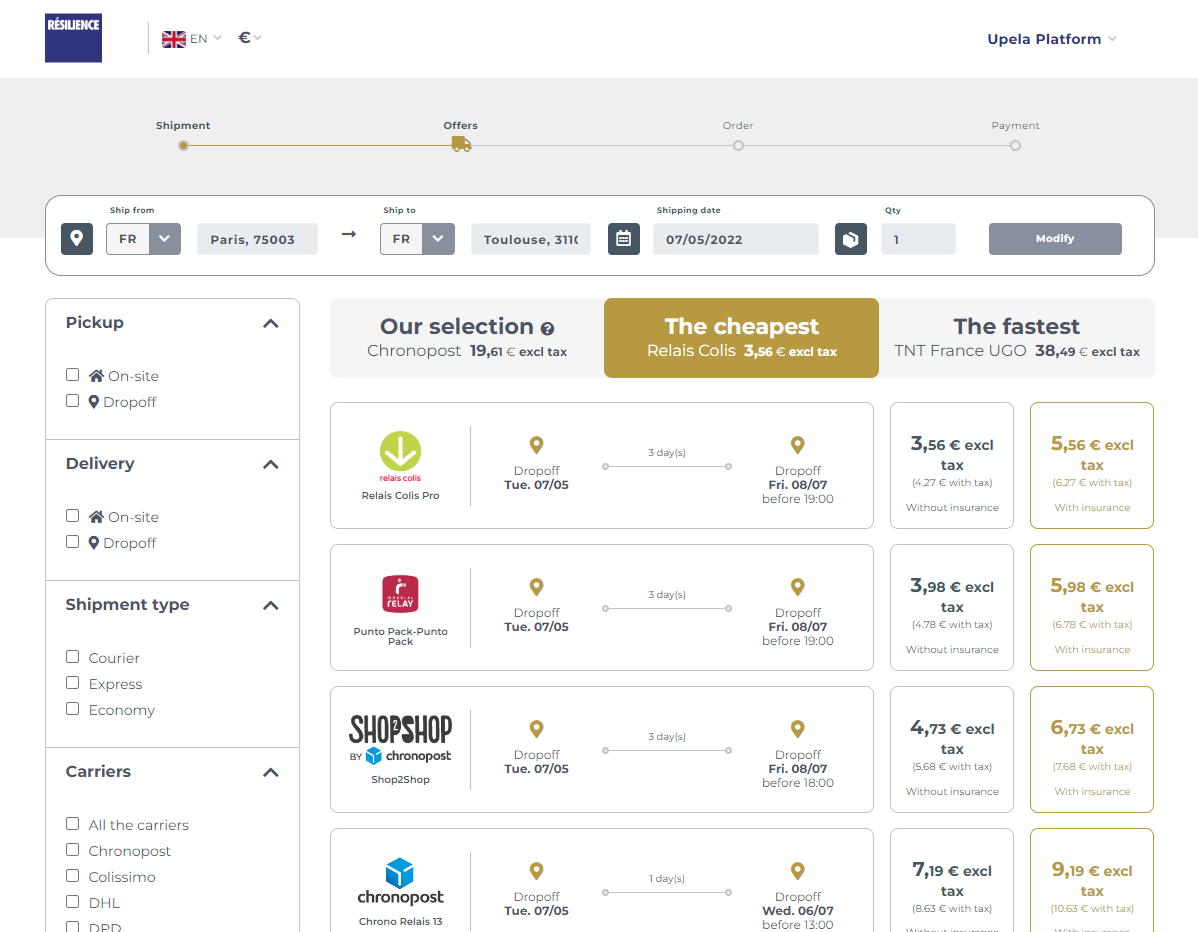Collapse the Carriers filter section

pos(270,773)
